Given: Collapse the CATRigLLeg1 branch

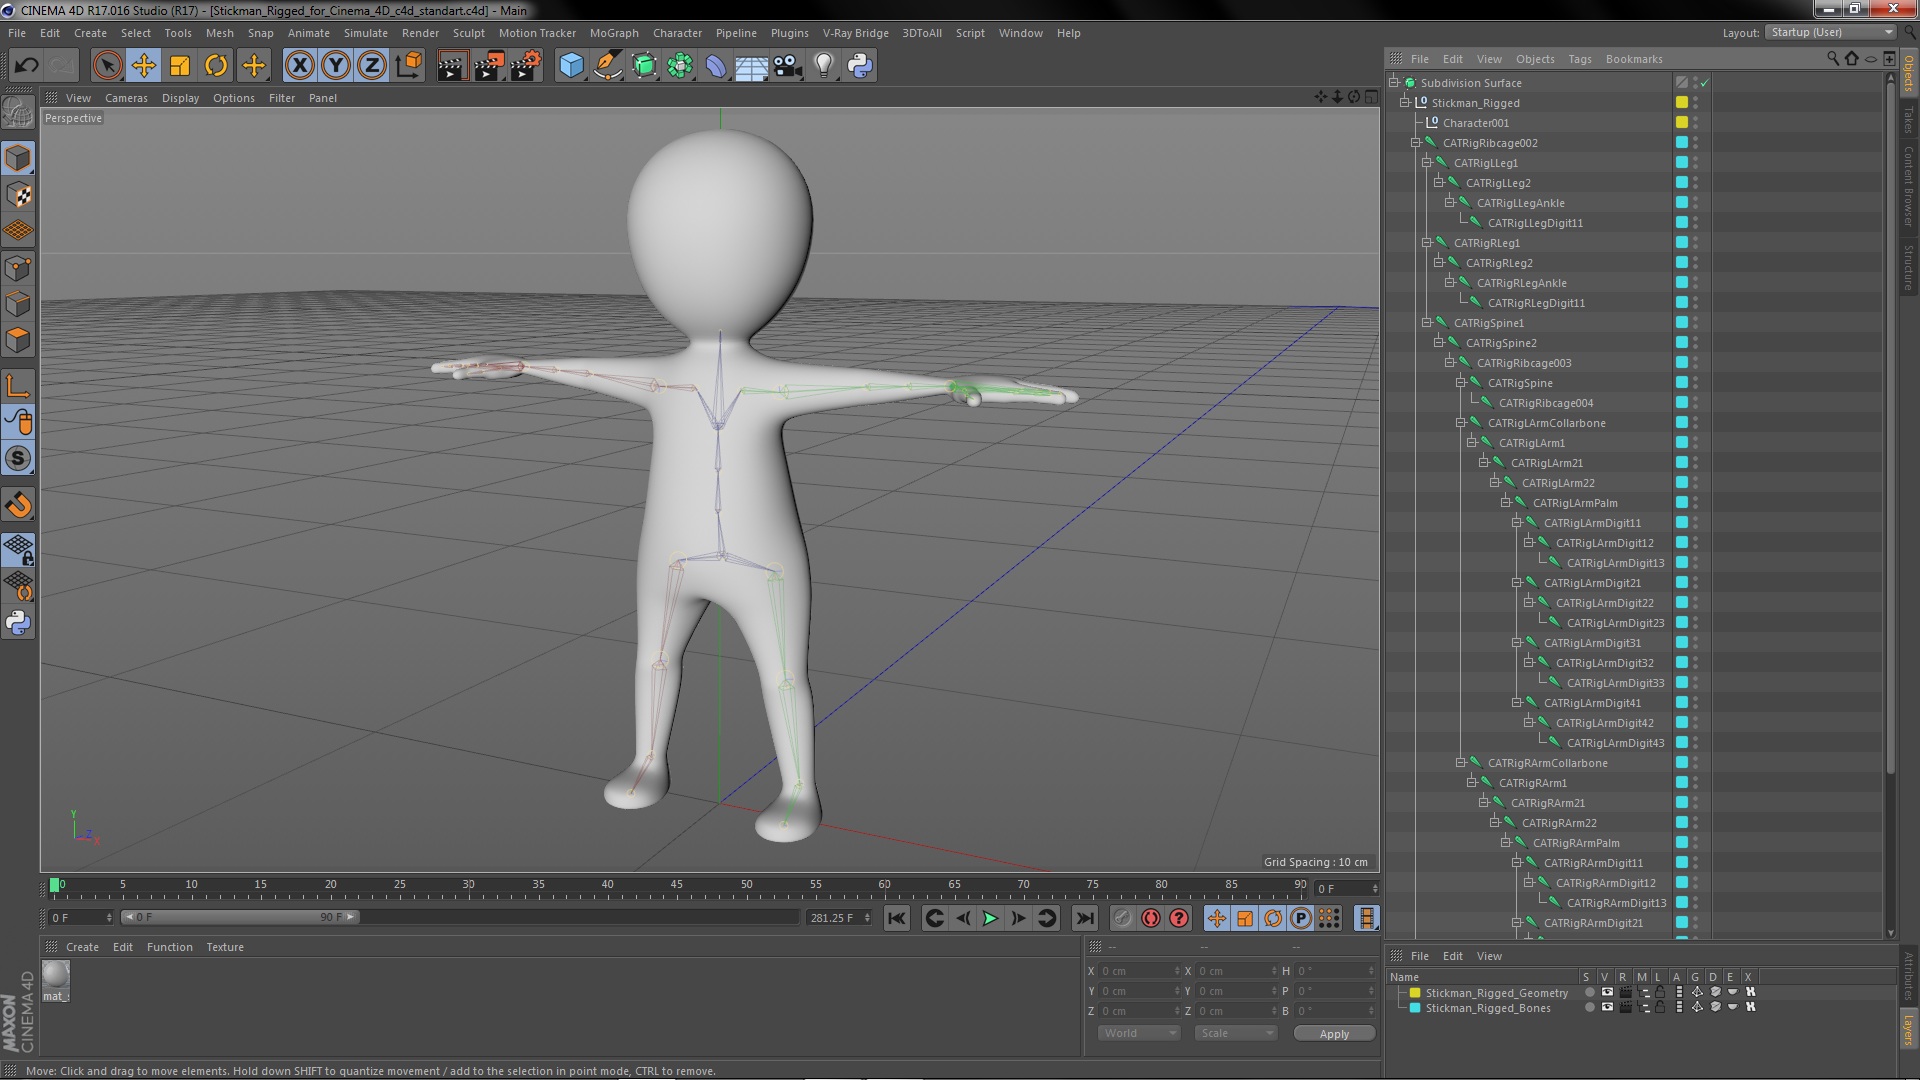Looking at the screenshot, I should 1427,163.
